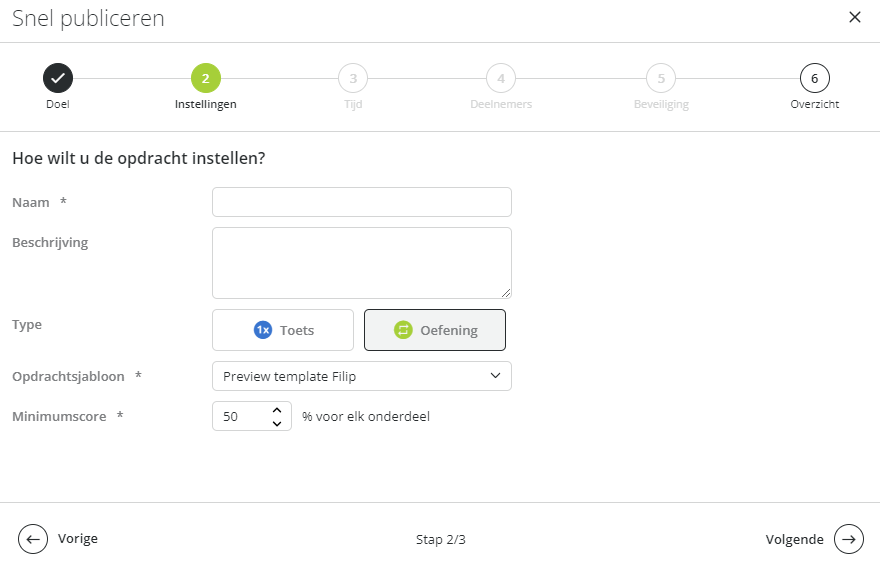
Task: Select step 2 Instellingen circle
Action: pos(206,78)
